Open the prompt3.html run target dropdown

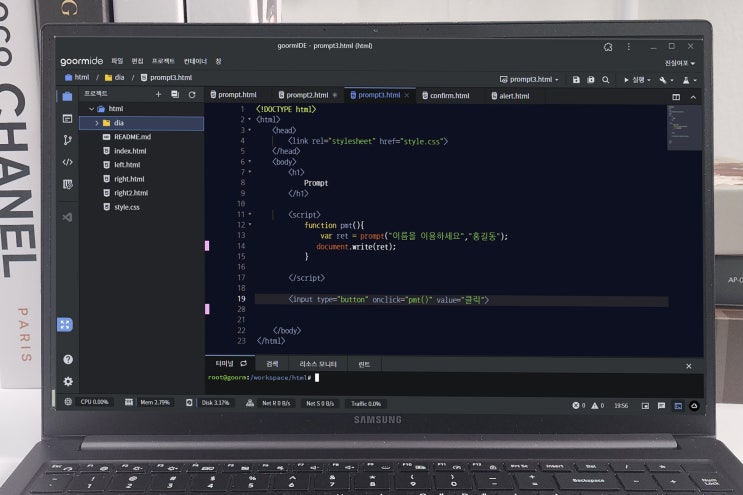click(529, 80)
